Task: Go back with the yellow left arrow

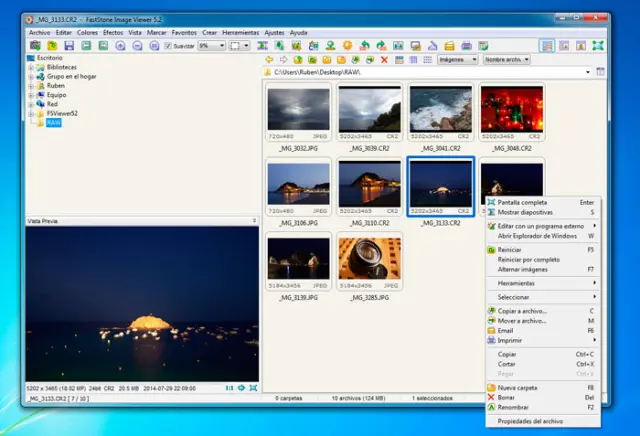Action: (270, 60)
